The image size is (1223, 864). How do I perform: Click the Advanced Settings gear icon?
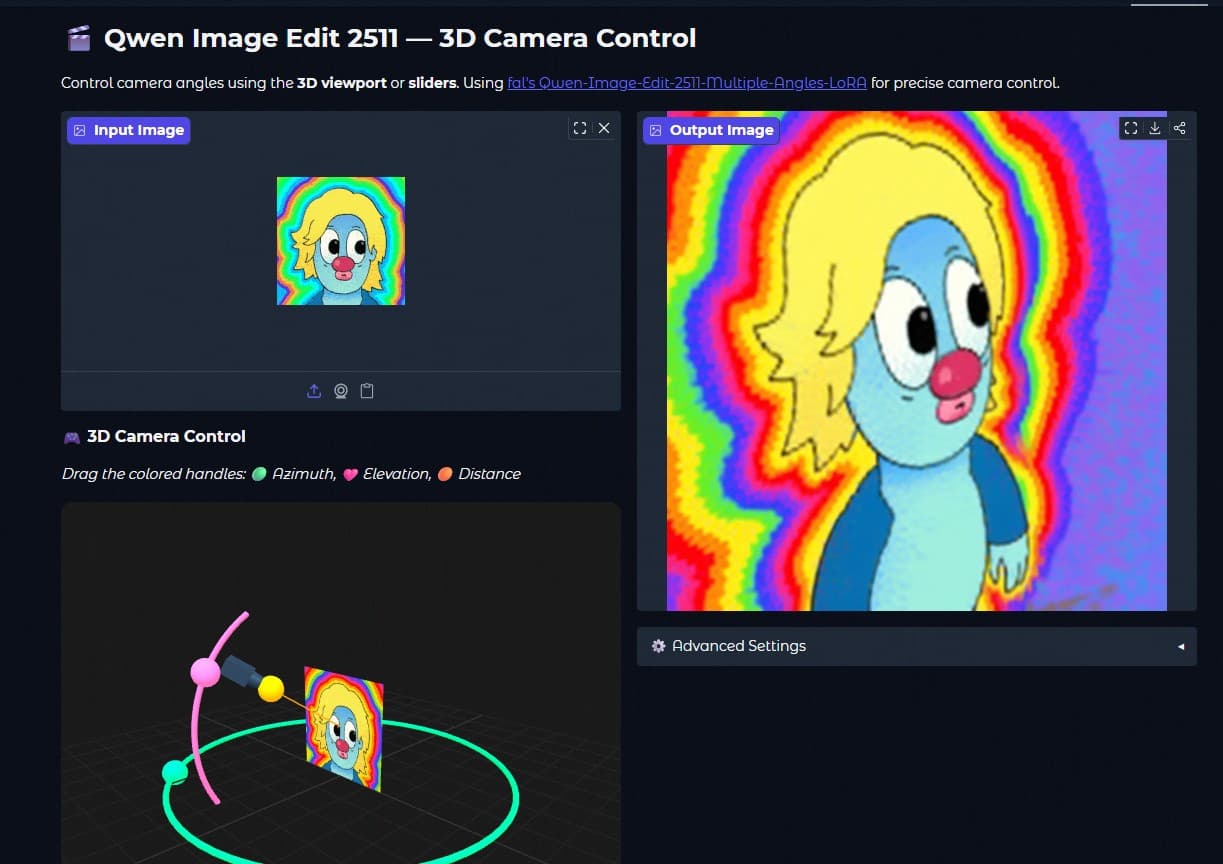pos(658,646)
